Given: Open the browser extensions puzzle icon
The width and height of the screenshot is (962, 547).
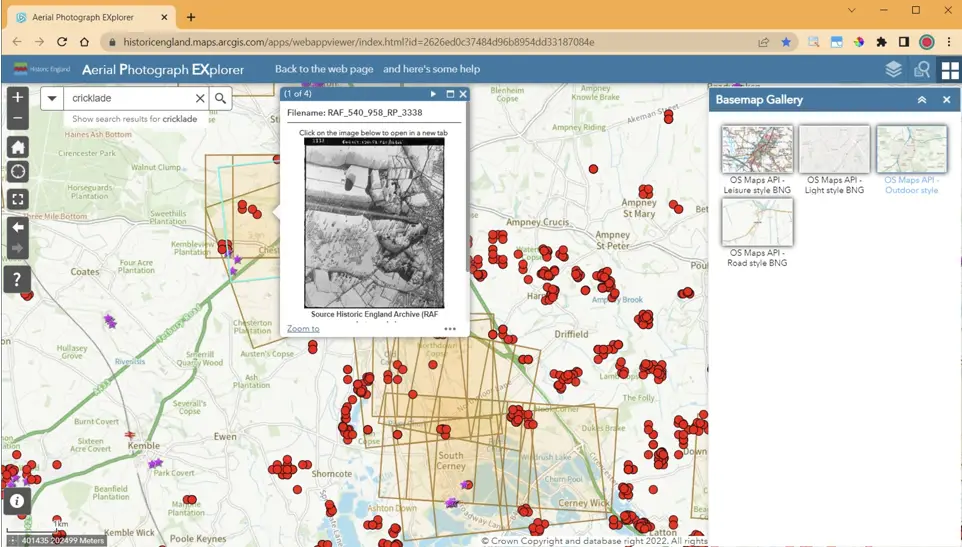Looking at the screenshot, I should point(882,42).
